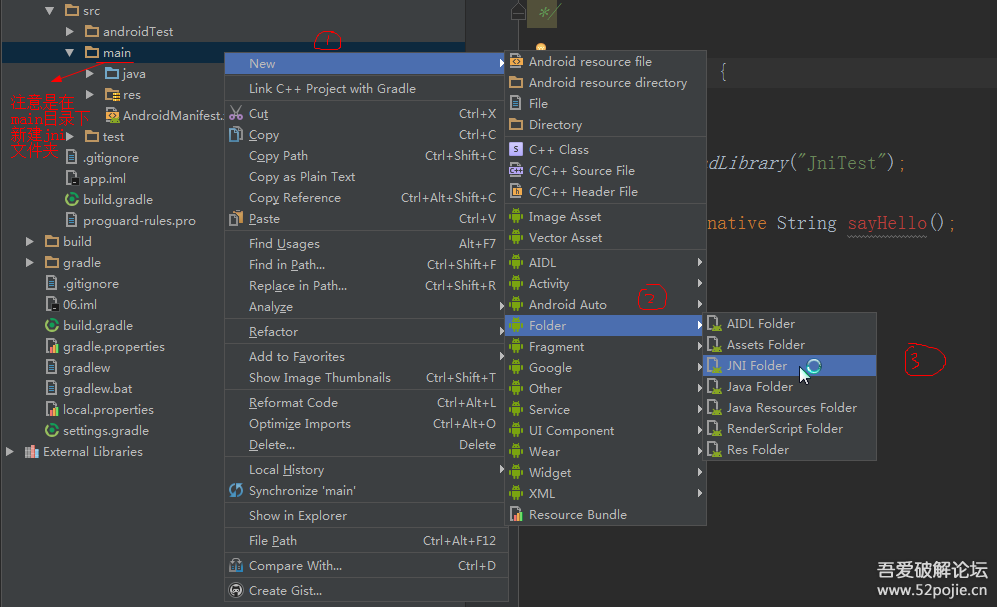Screen dimensions: 997x607
Task: Click the Cut scissors icon
Action: point(236,113)
